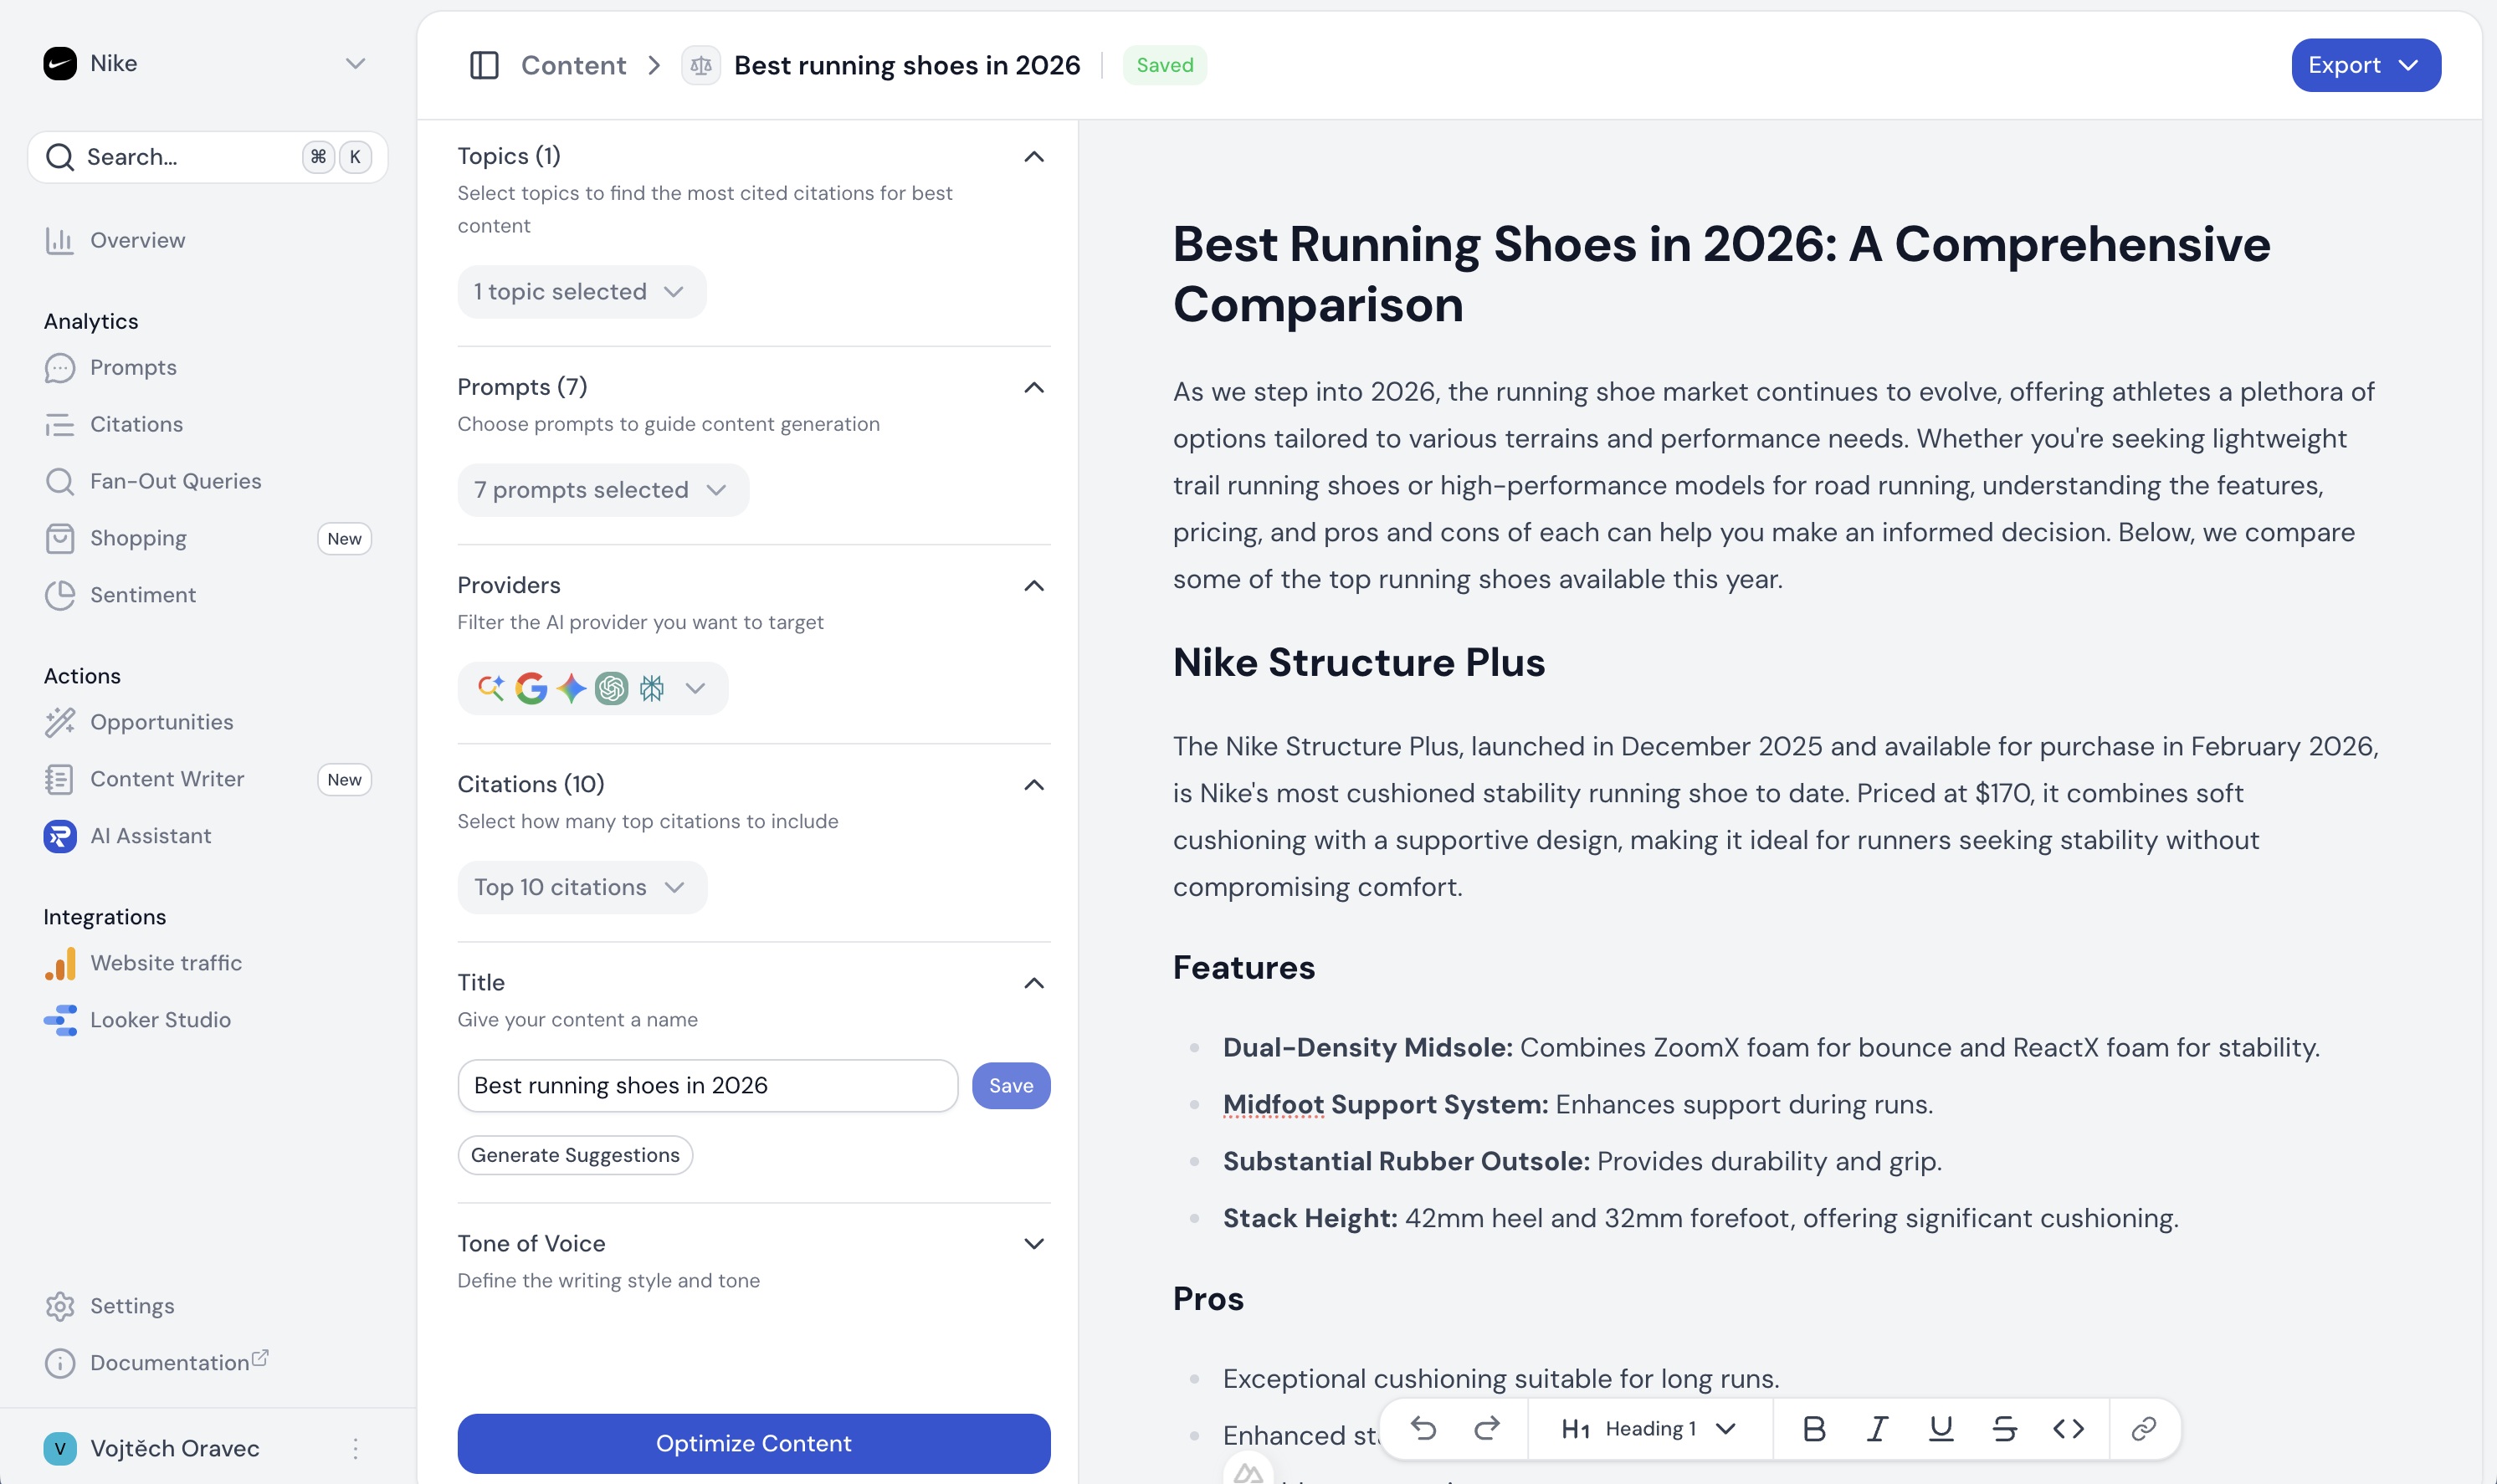Viewport: 2497px width, 1484px height.
Task: Toggle italic formatting in toolbar
Action: pyautogui.click(x=1877, y=1428)
